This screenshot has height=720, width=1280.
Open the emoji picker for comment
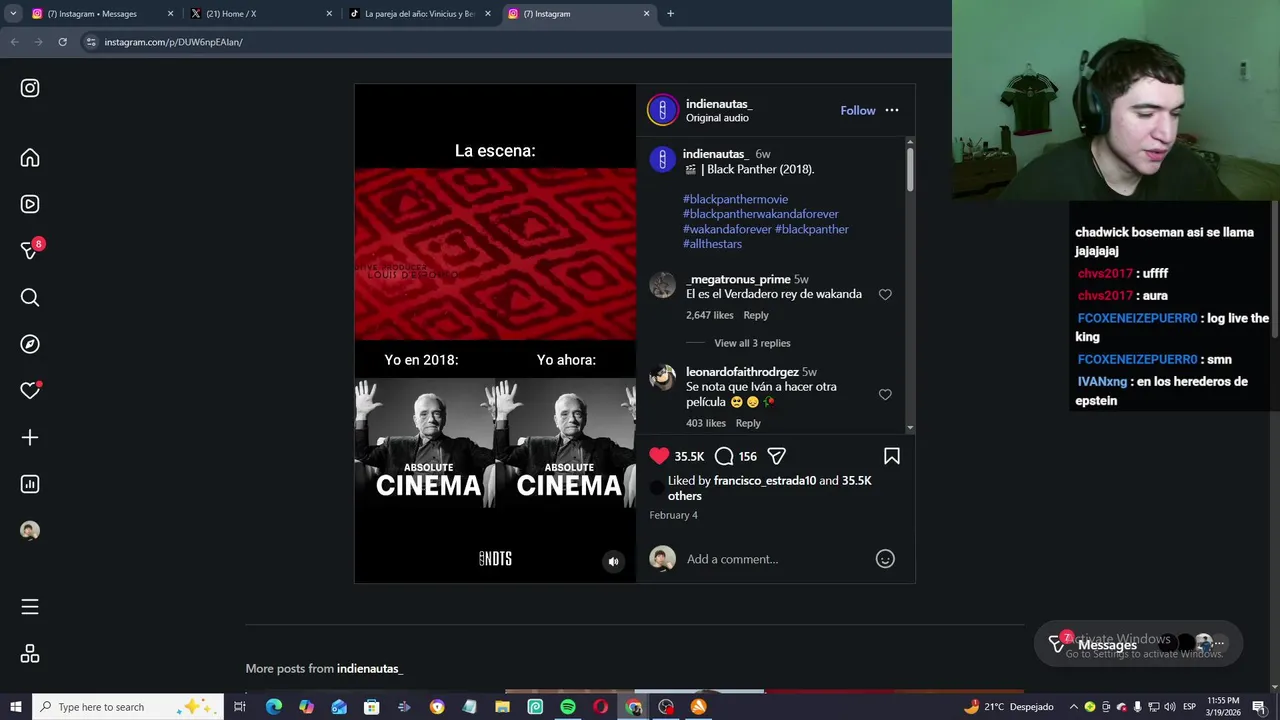885,559
